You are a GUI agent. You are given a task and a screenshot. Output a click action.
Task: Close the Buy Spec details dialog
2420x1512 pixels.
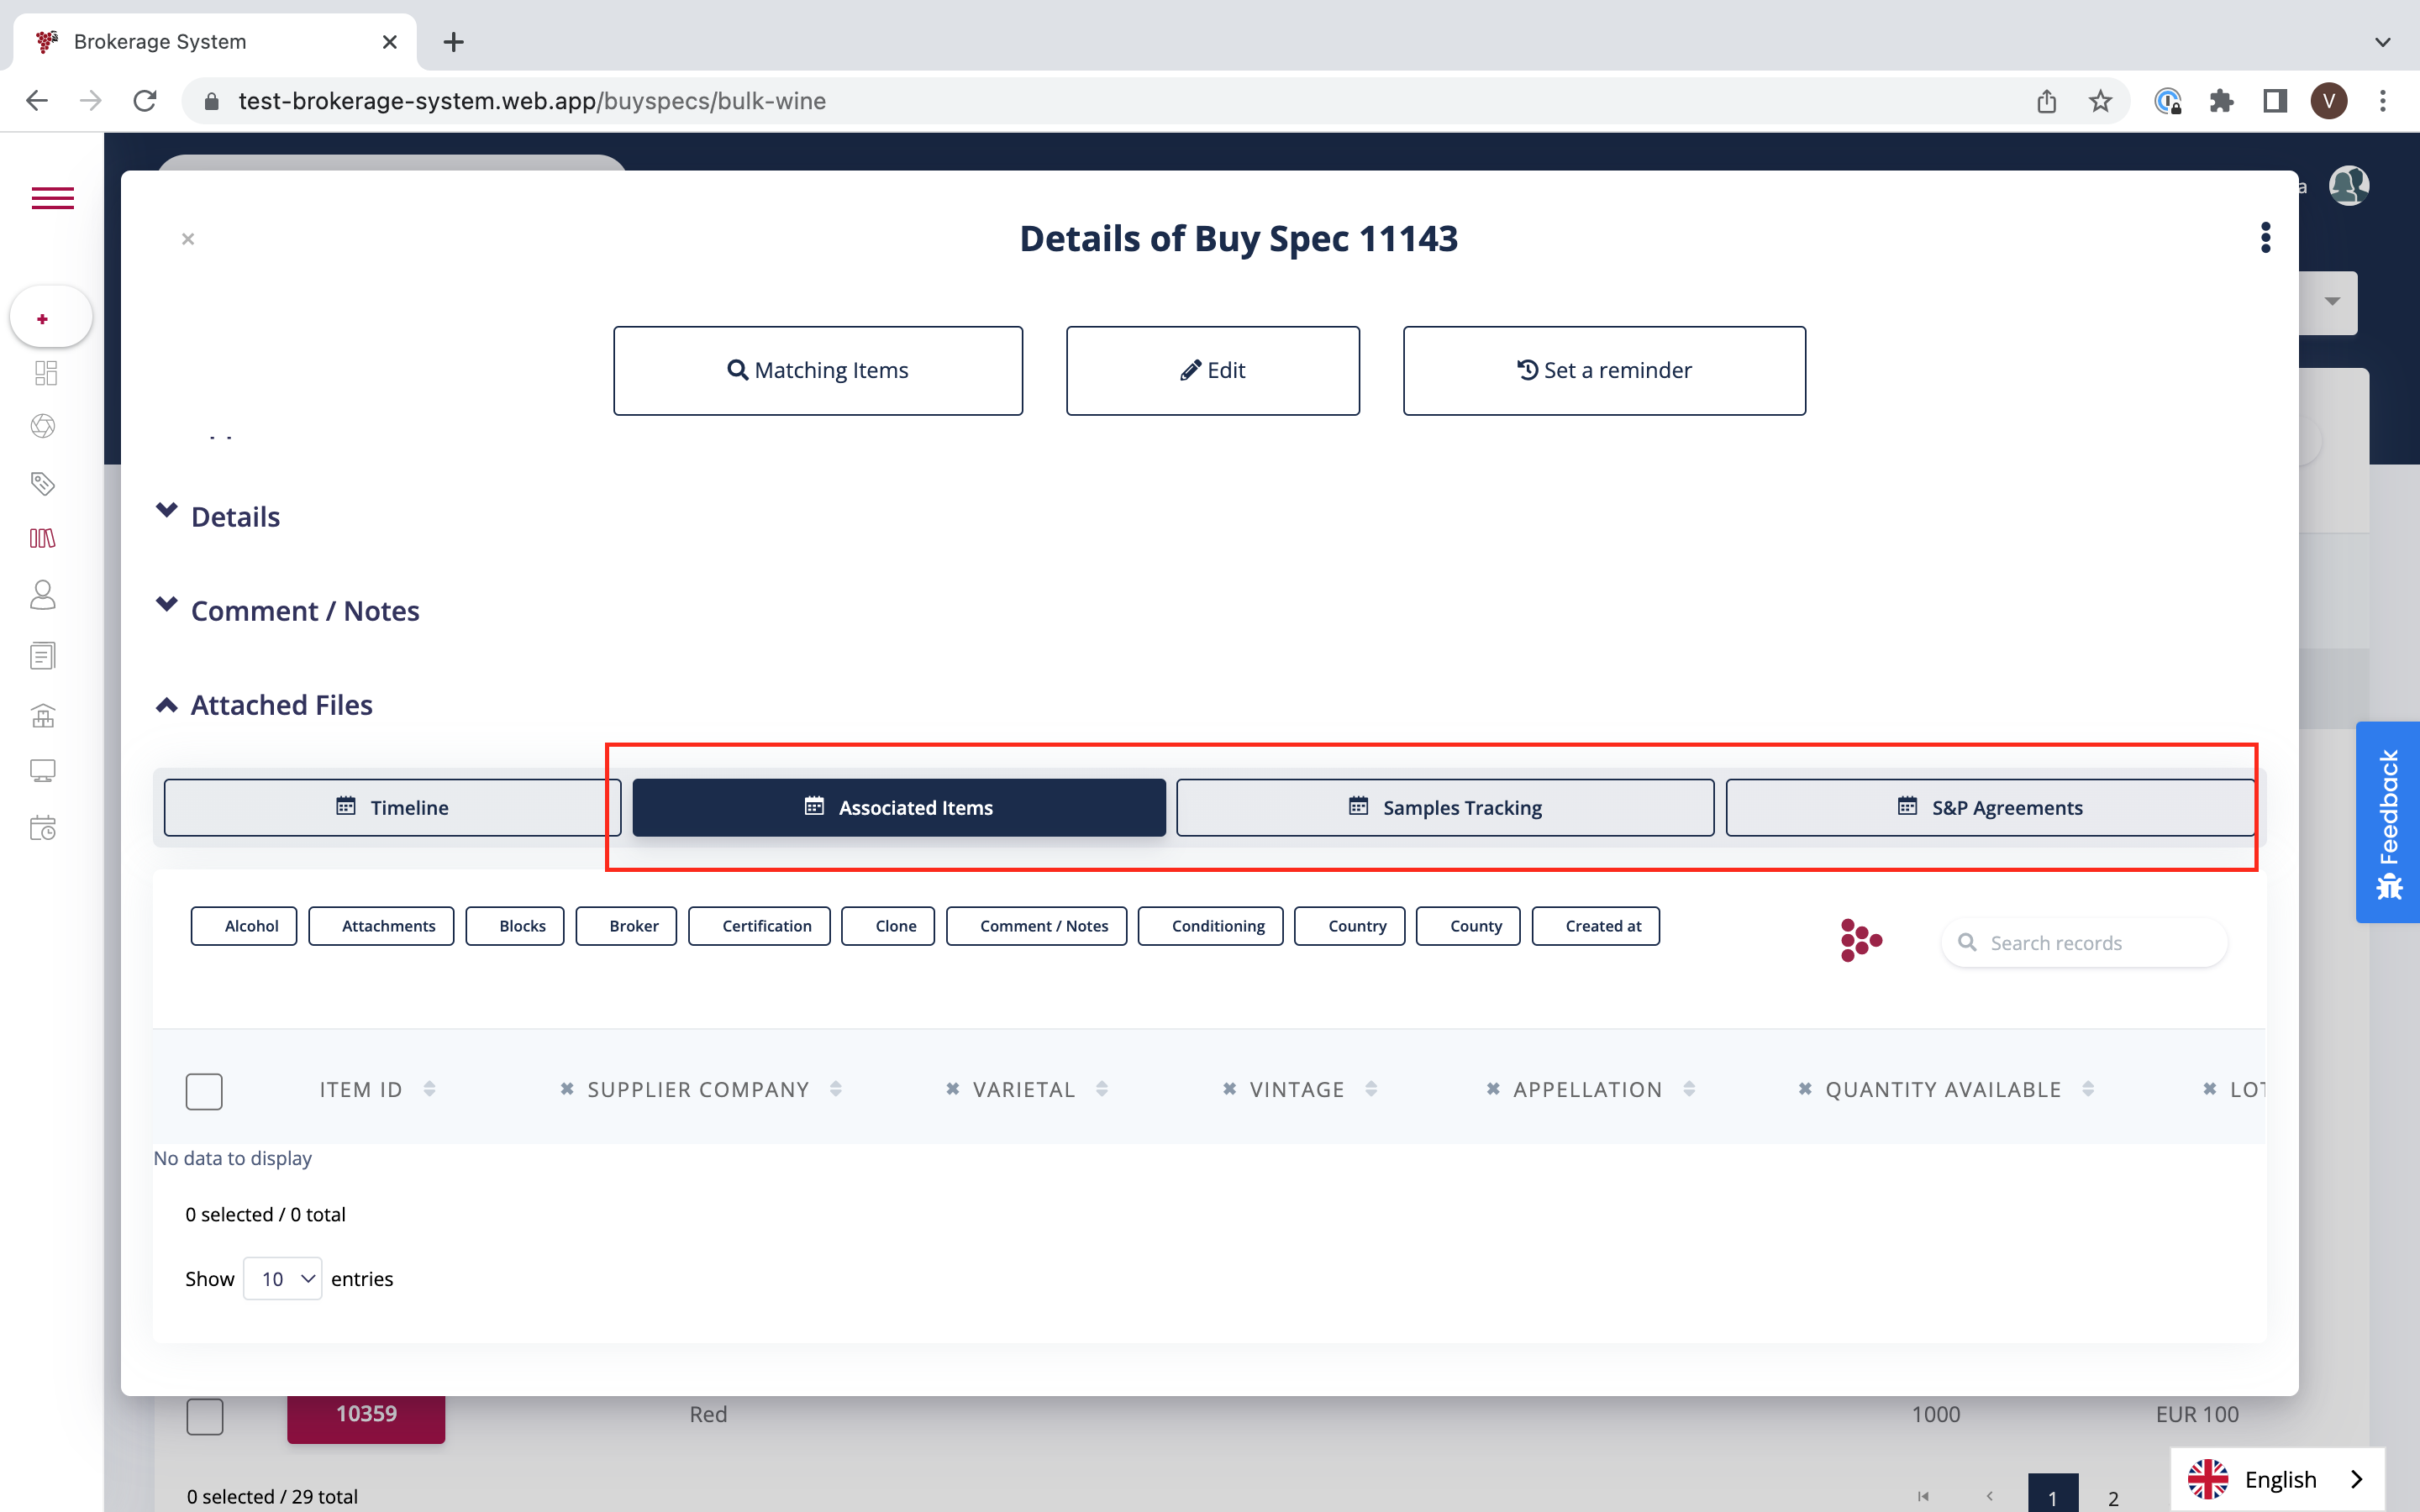tap(188, 239)
